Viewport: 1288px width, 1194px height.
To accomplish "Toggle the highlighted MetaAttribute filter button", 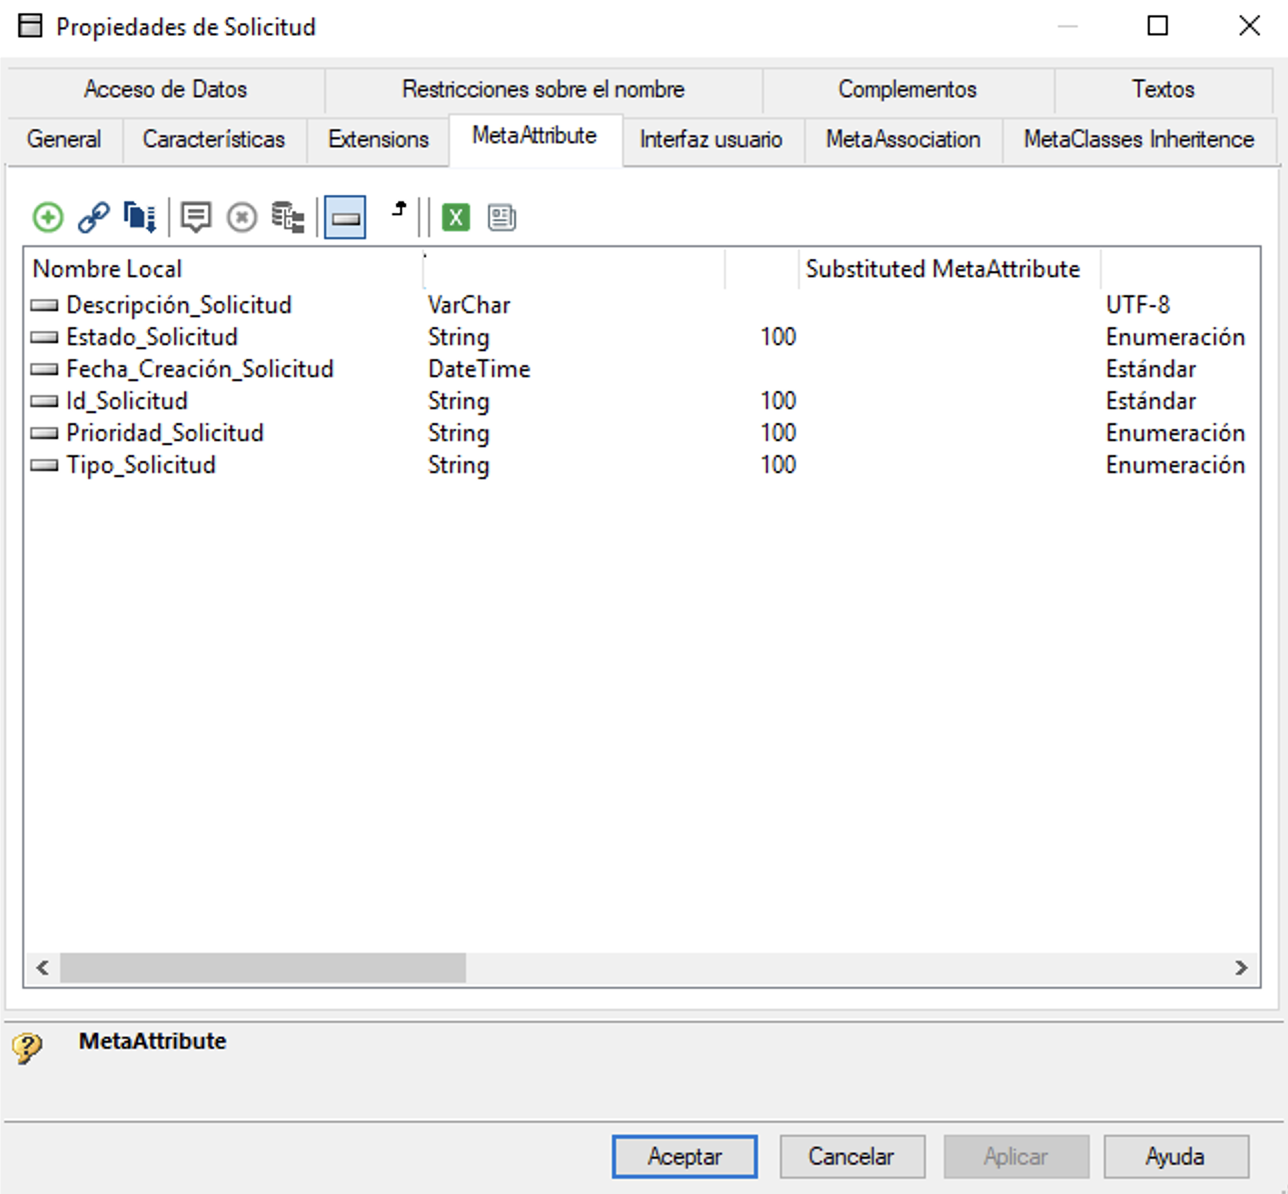I will (x=345, y=217).
